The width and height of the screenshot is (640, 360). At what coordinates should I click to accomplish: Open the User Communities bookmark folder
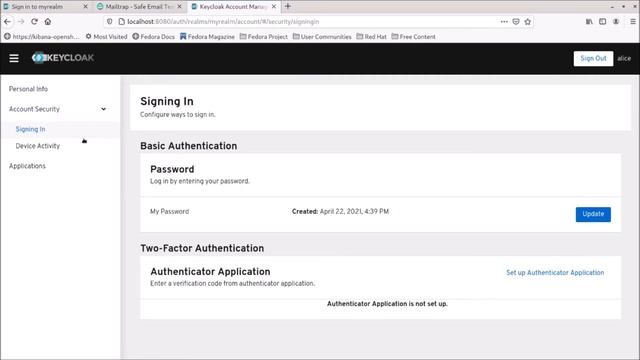[x=322, y=37]
